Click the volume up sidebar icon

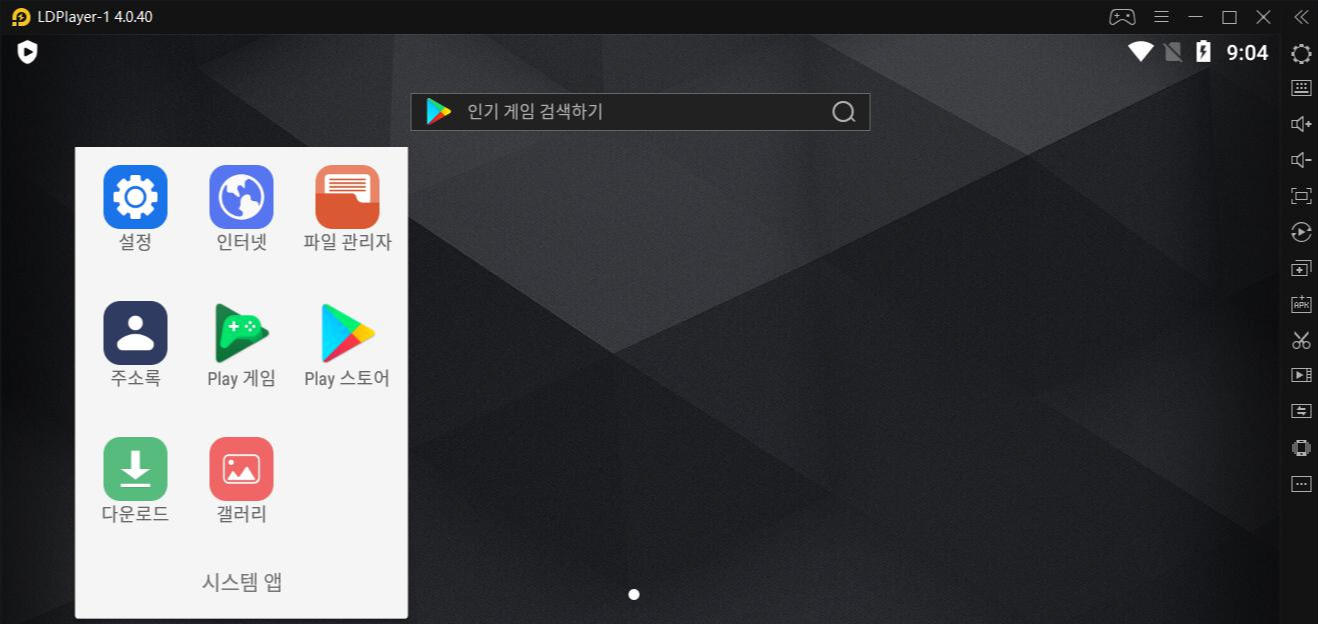click(x=1301, y=124)
